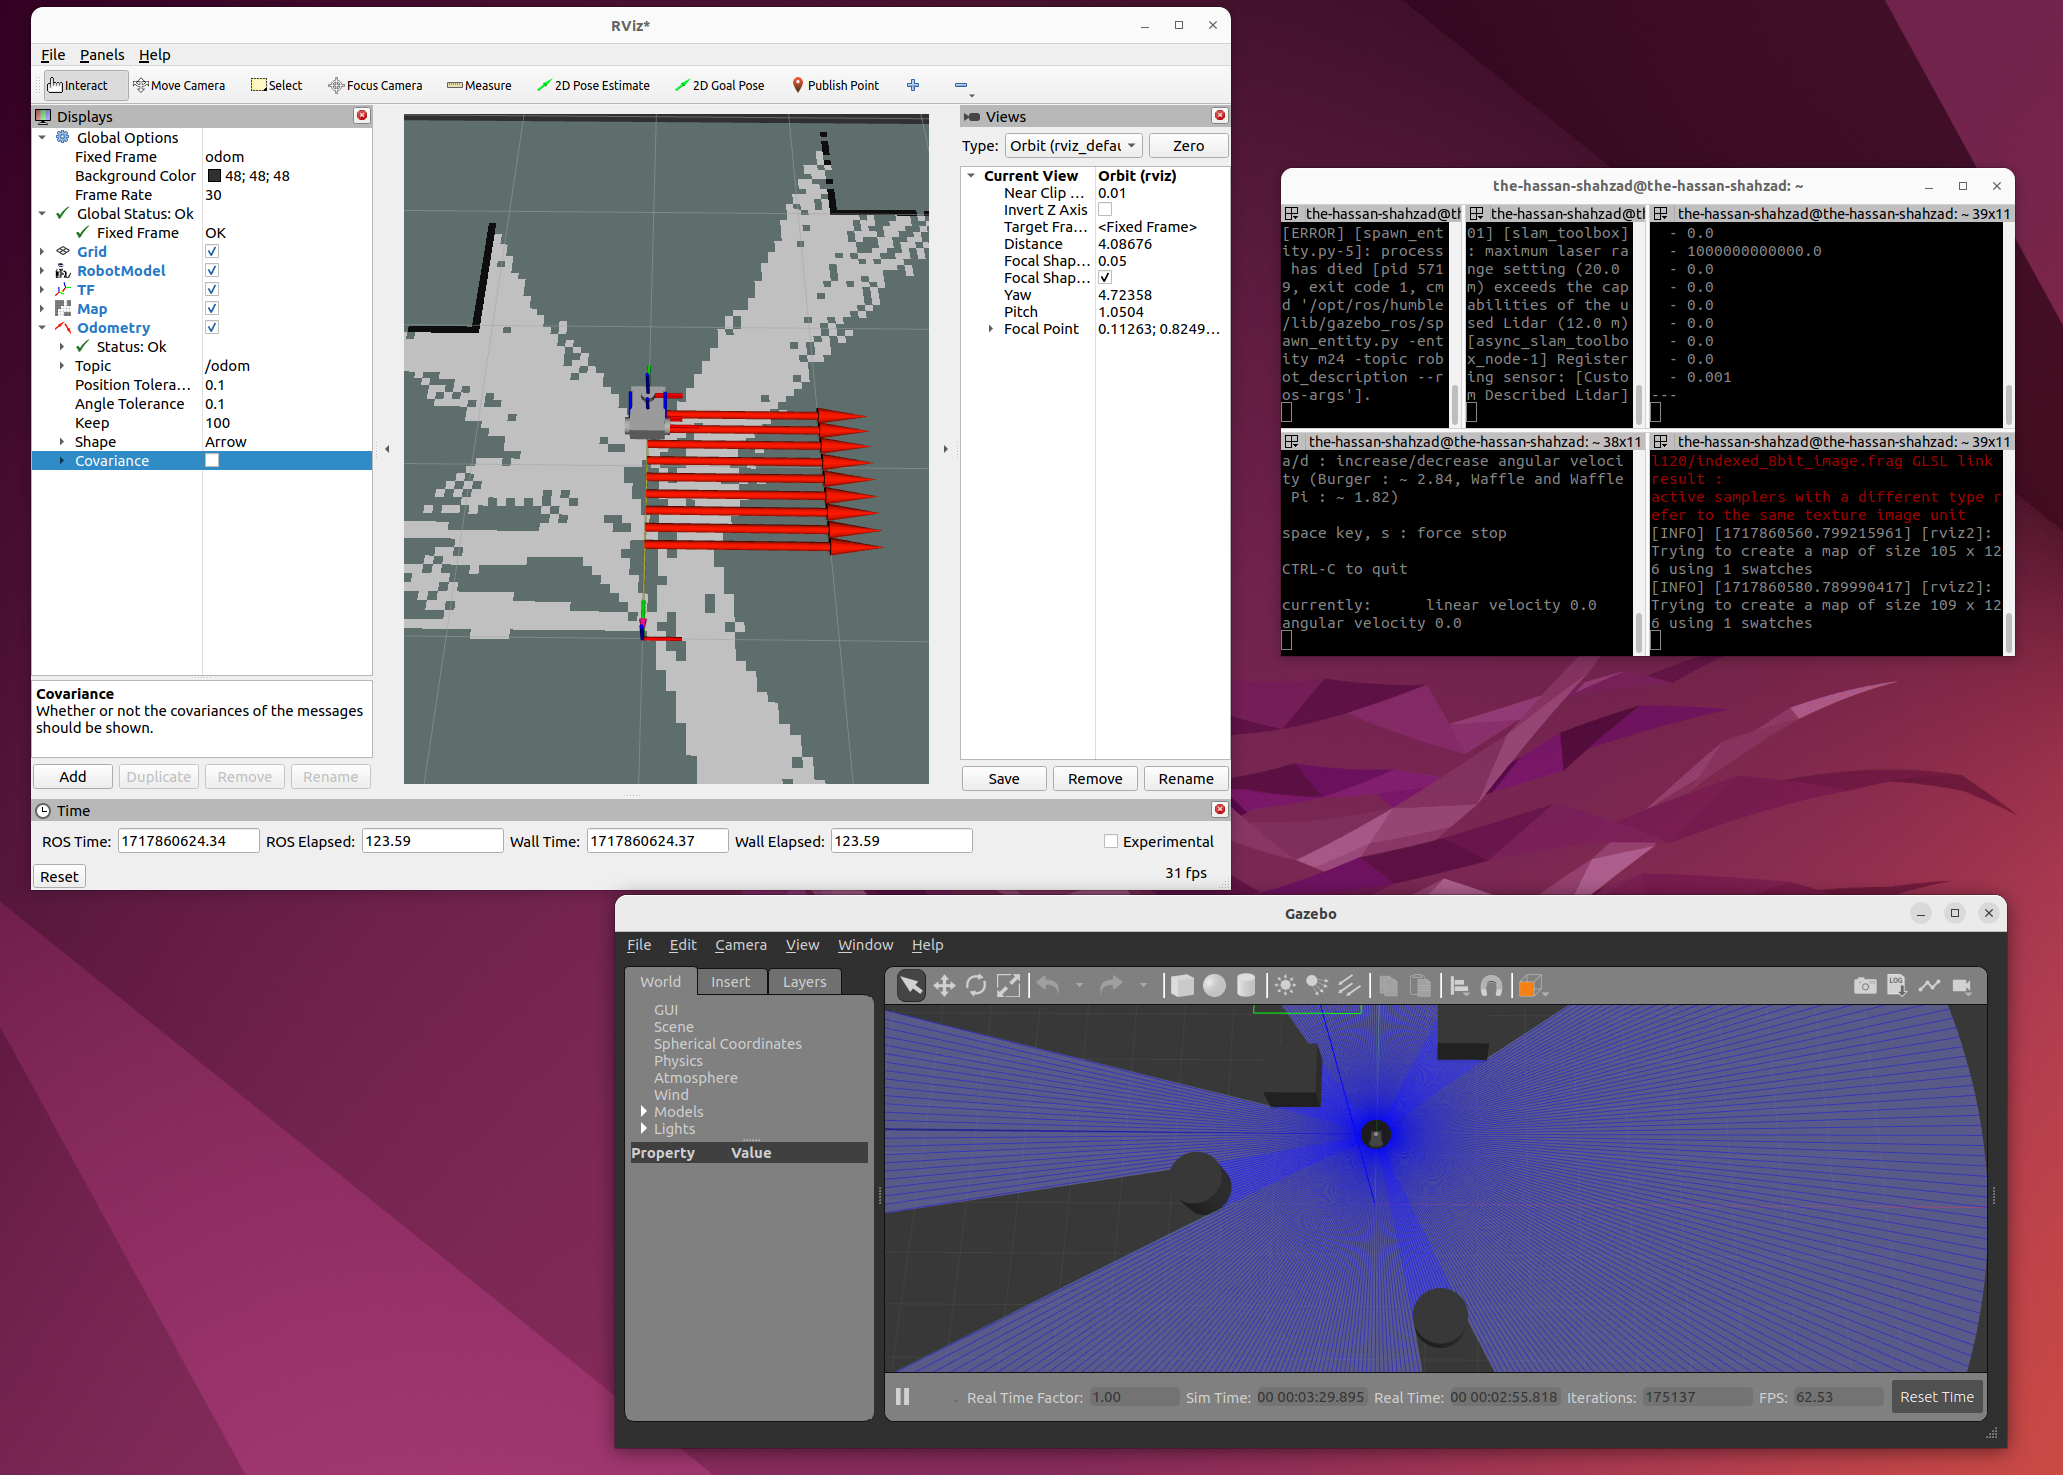Expand the Map display tree item

pyautogui.click(x=42, y=309)
